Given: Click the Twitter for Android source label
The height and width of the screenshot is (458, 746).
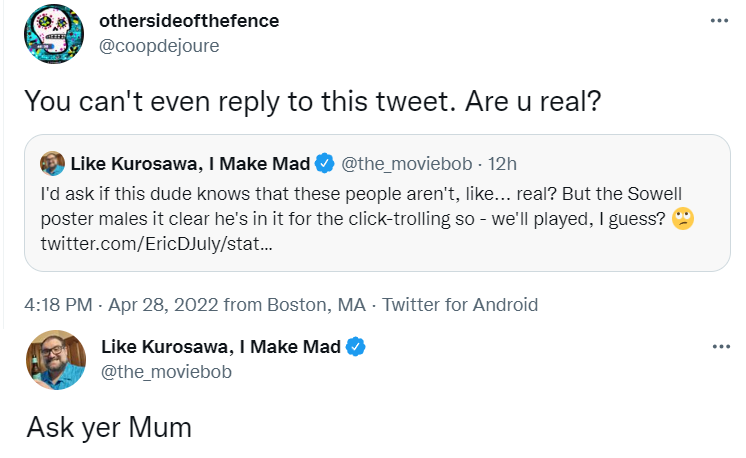Looking at the screenshot, I should [460, 305].
